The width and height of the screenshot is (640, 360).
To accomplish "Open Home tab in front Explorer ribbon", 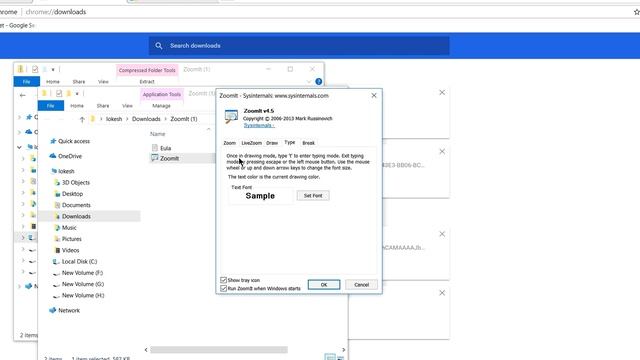I will point(77,106).
